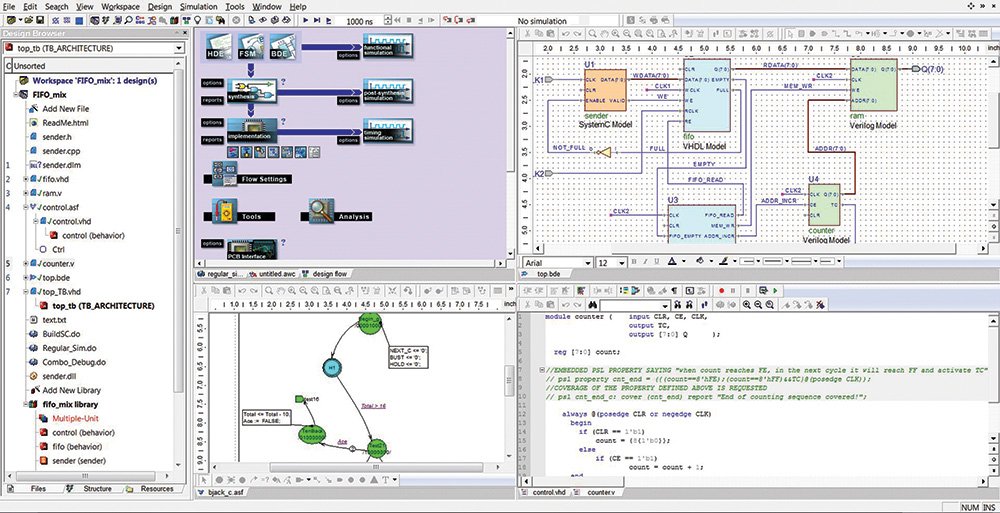Click the synthesis reports button
This screenshot has width=1000, height=513.
tap(213, 98)
